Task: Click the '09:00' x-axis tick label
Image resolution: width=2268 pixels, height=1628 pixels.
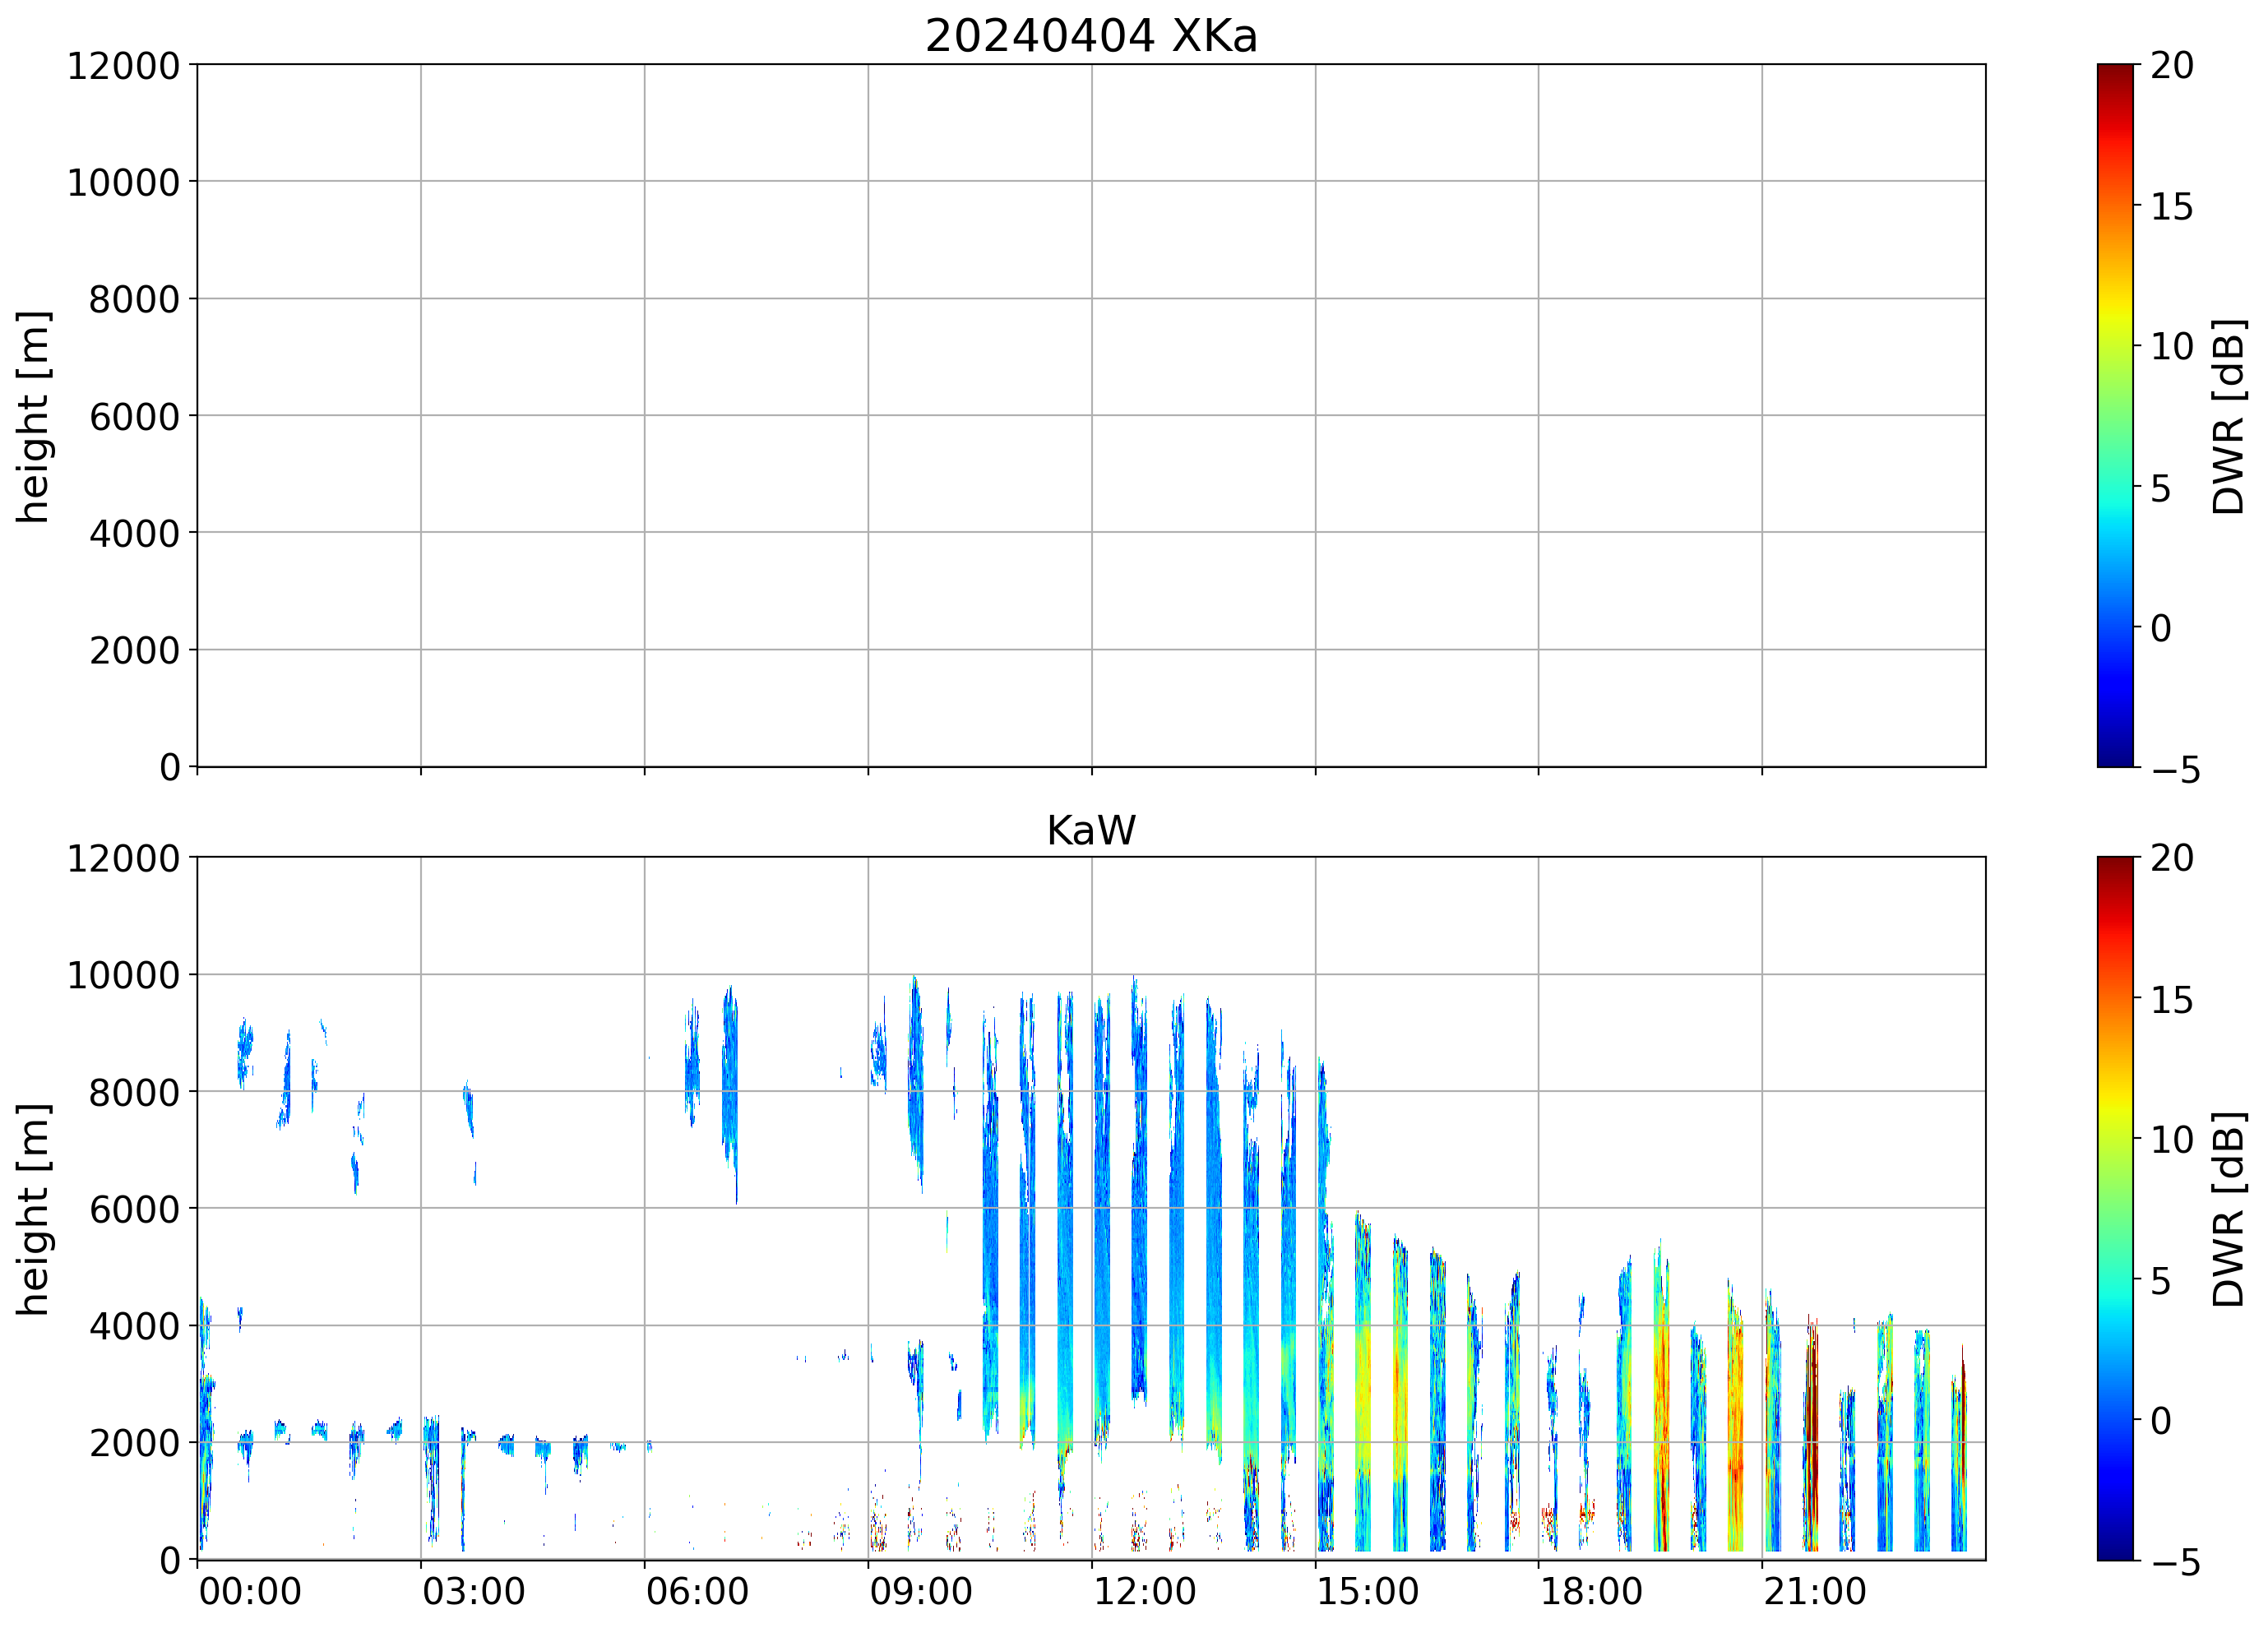Action: (920, 1591)
